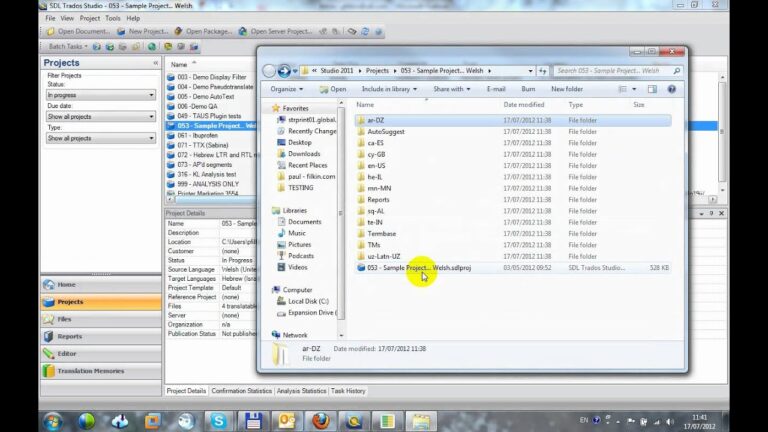Click Open Server Project toolbar button
This screenshot has height=432, width=768.
pyautogui.click(x=275, y=31)
